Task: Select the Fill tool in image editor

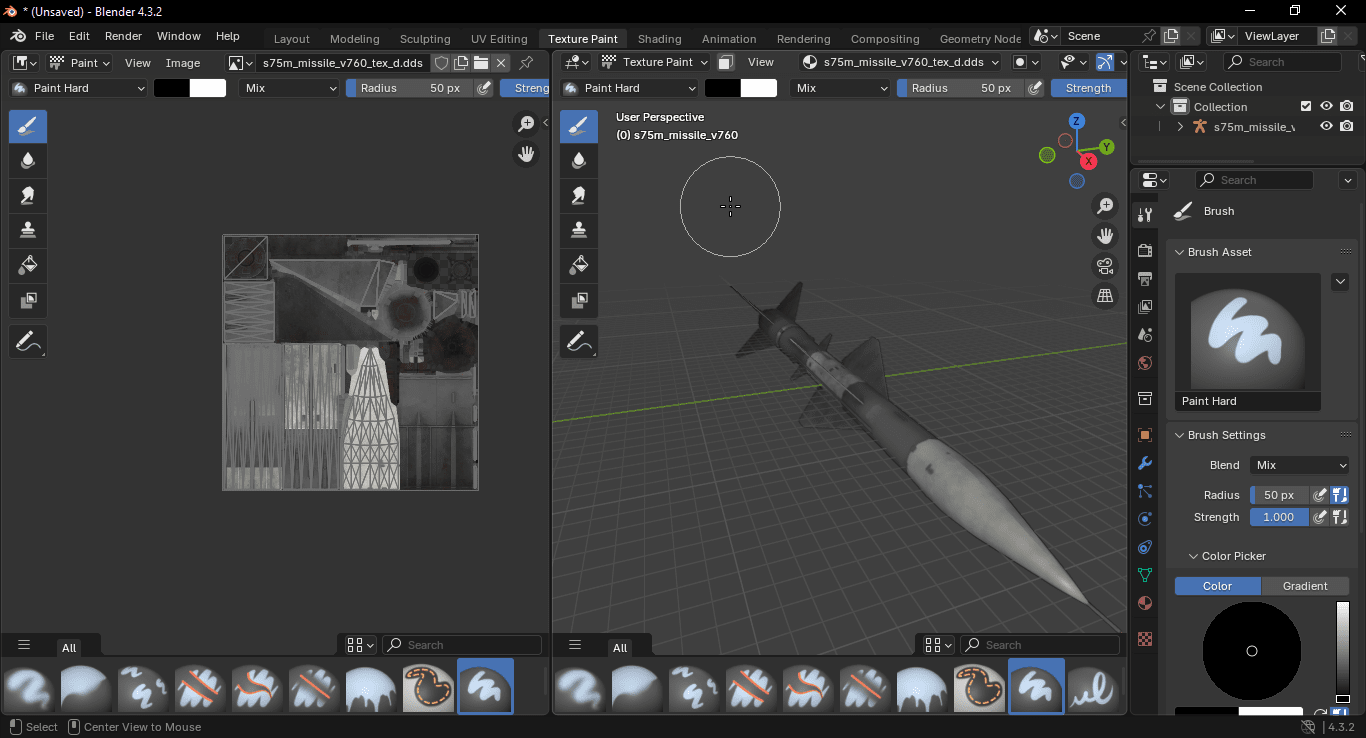Action: [28, 265]
